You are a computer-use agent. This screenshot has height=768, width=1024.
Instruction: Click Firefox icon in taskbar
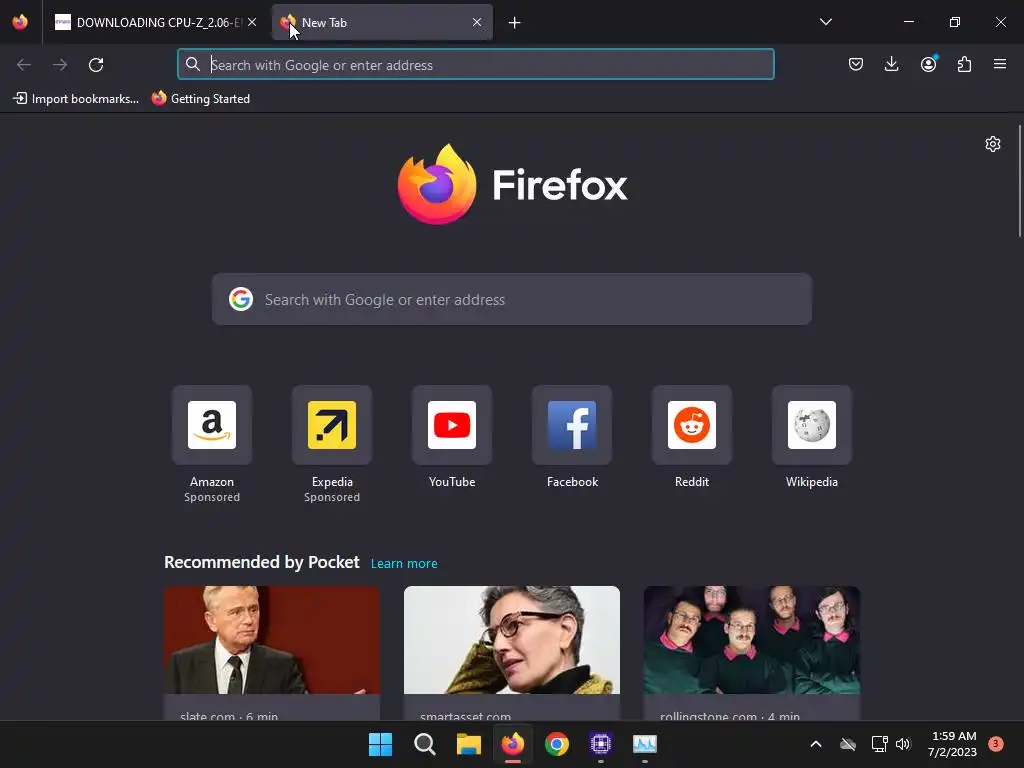[513, 744]
